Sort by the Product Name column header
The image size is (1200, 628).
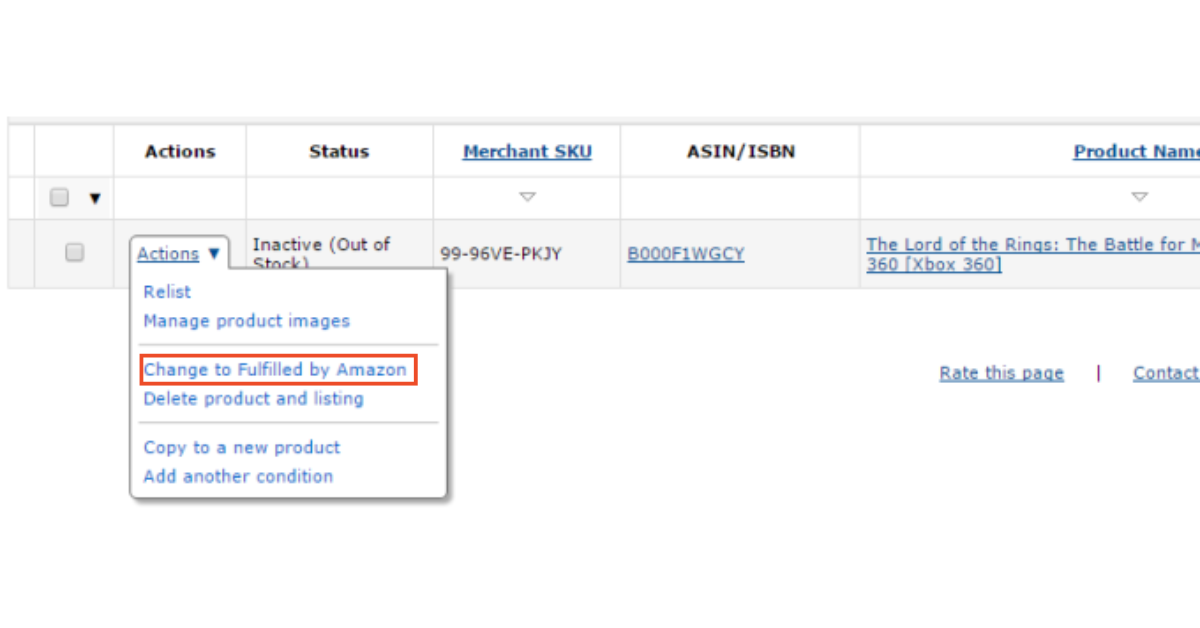[x=1135, y=152]
